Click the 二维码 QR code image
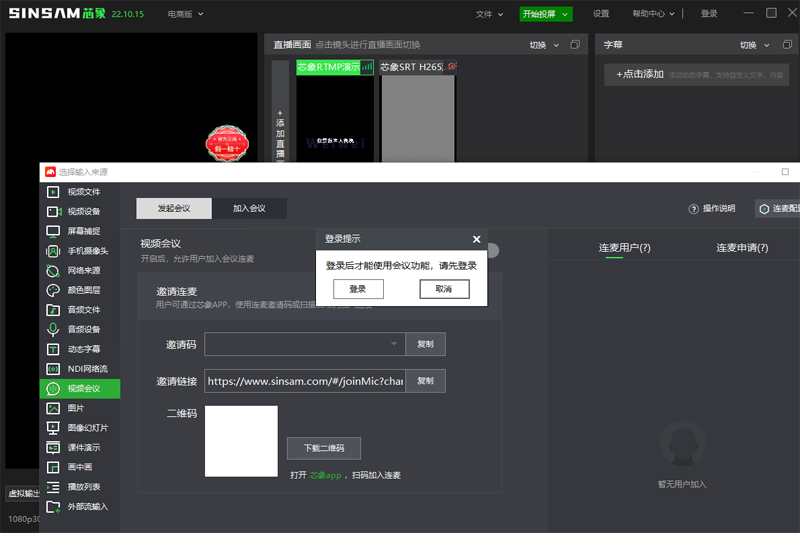This screenshot has width=800, height=533. (x=241, y=441)
